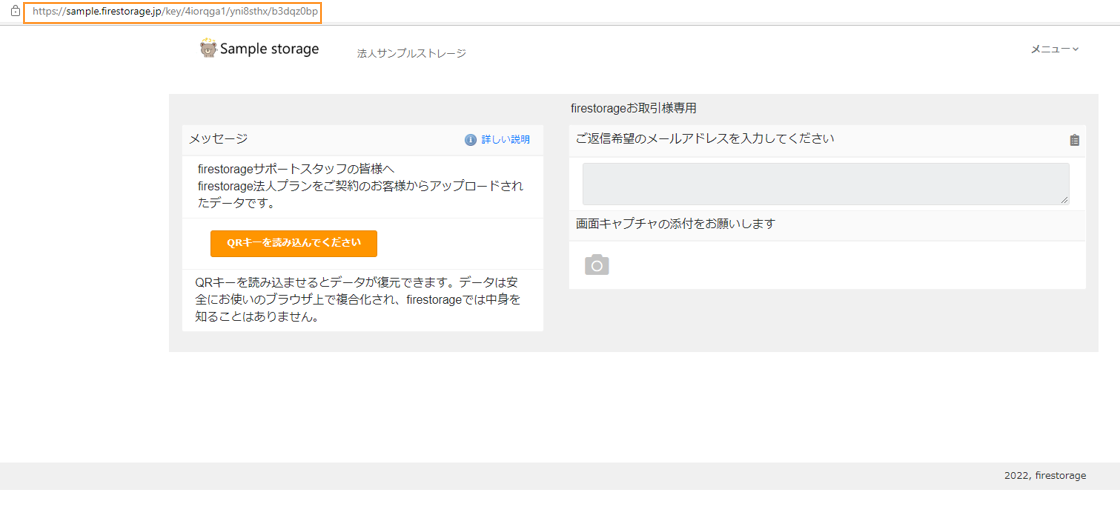Click the メッセージ panel title
Image resolution: width=1120 pixels, height=506 pixels.
(219, 139)
